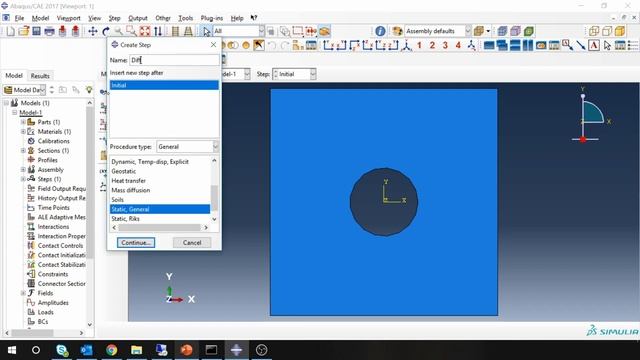Image resolution: width=640 pixels, height=360 pixels.
Task: Enable wireframe render style cube
Action: click(593, 31)
